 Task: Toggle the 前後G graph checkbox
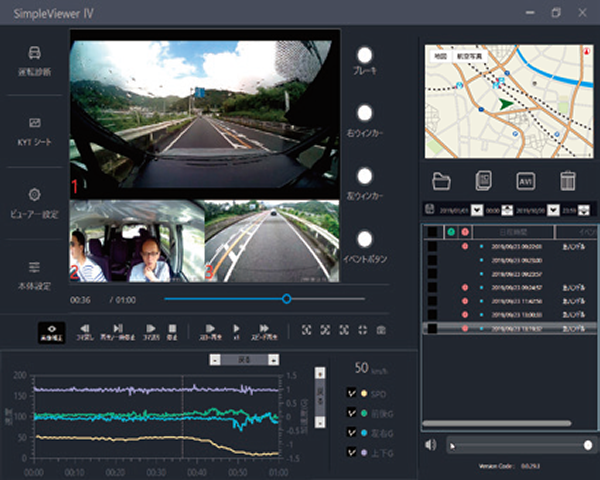(352, 411)
